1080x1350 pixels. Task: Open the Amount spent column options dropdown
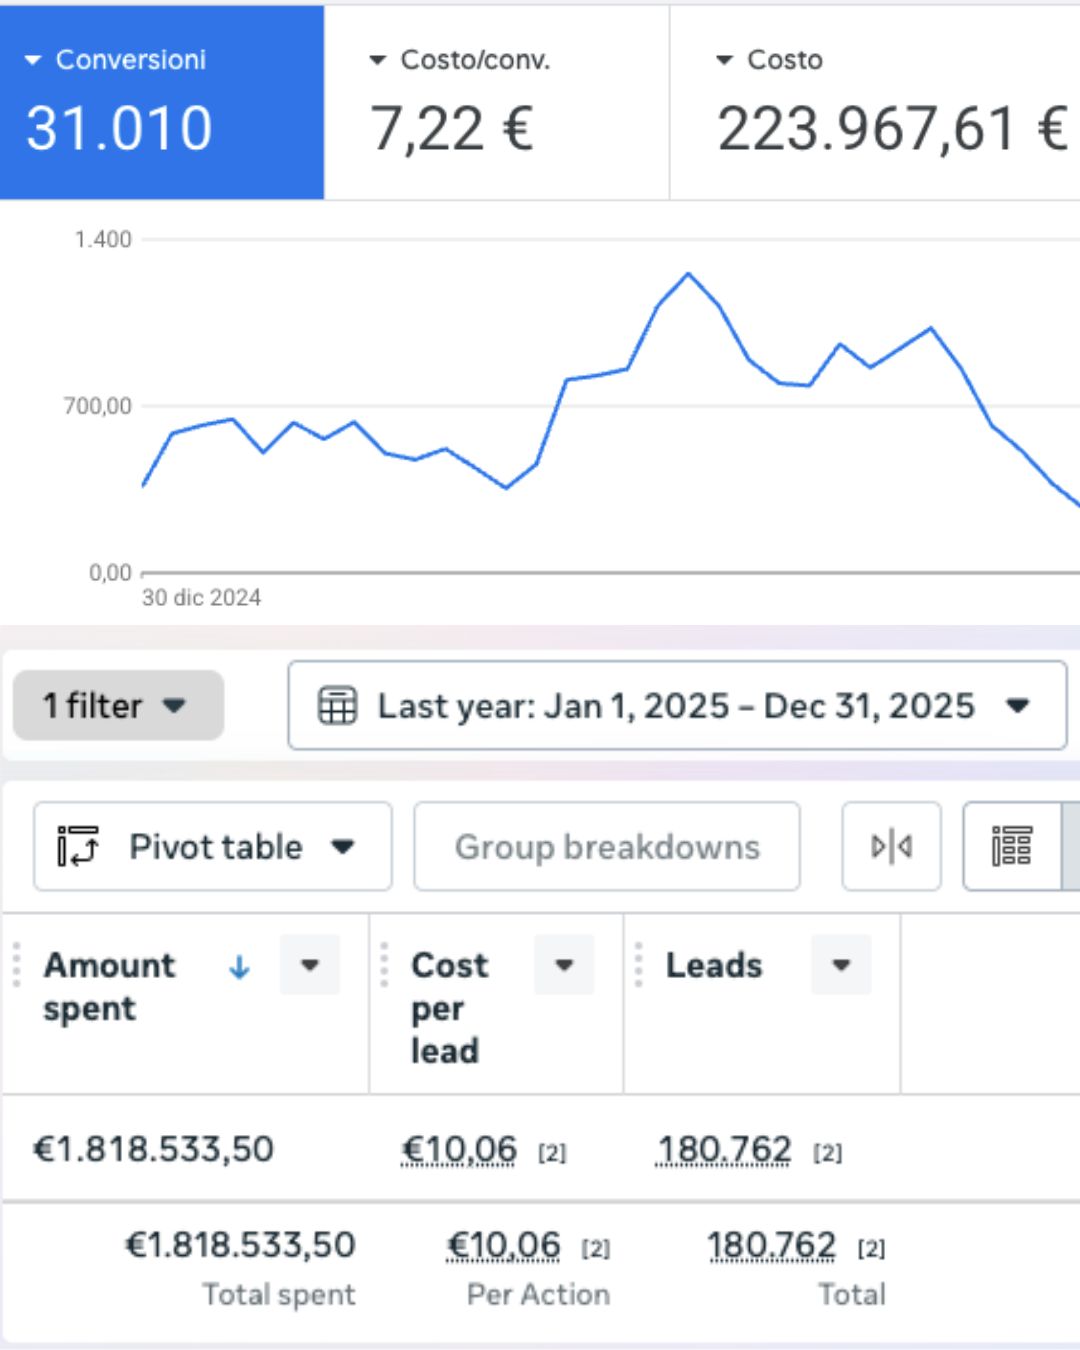click(x=310, y=965)
